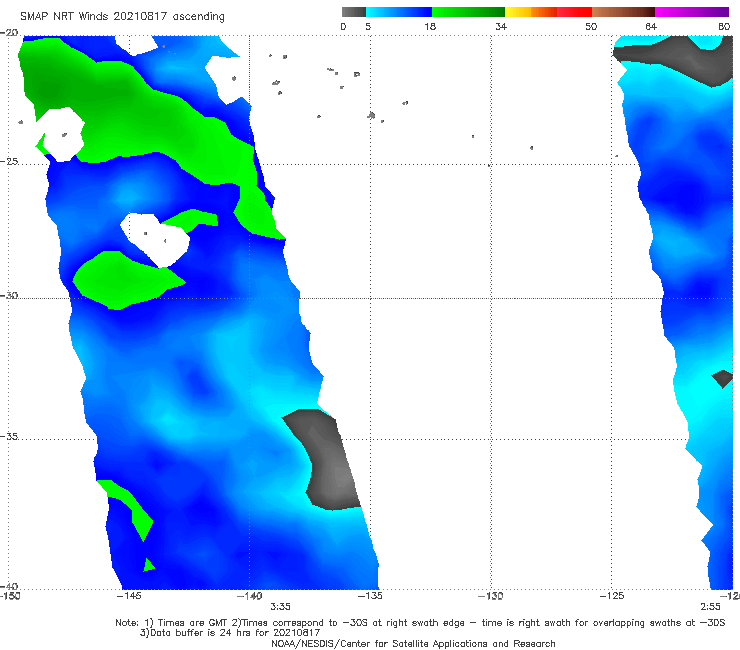Click the colorbar label '50'
Viewport: 740px width, 650px height.
(x=591, y=27)
